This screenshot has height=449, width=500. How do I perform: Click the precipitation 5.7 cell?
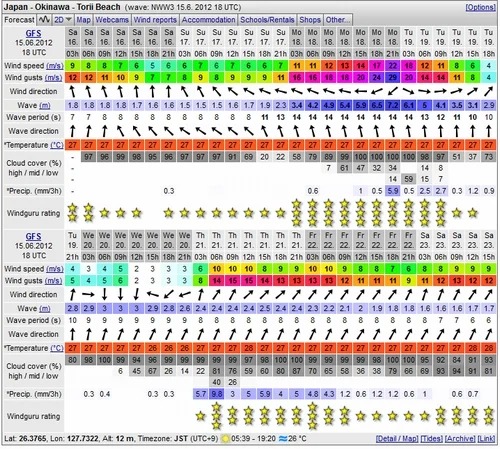click(200, 394)
